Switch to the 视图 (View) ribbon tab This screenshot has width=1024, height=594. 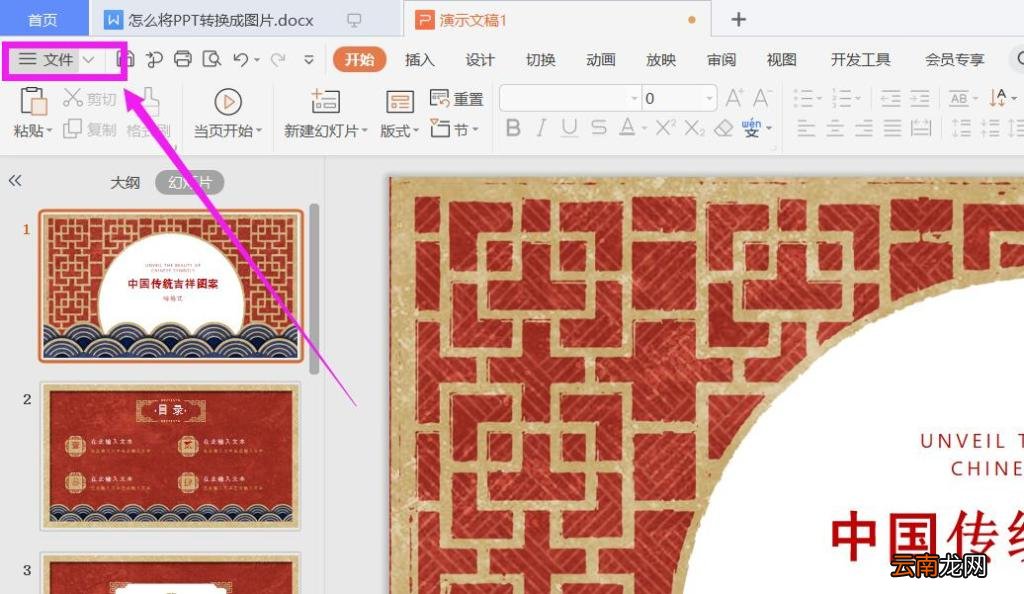[781, 60]
